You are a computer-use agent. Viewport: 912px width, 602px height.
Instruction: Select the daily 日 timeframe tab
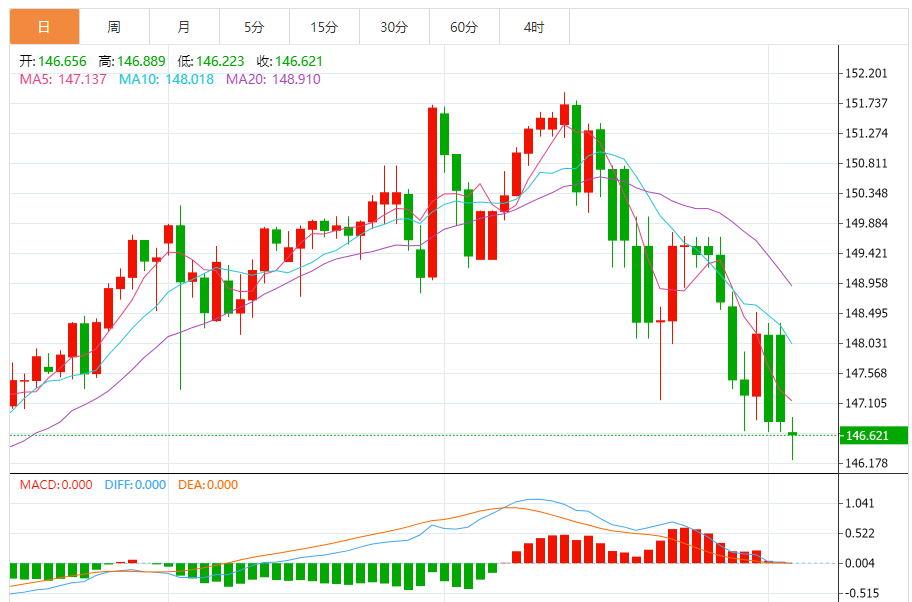44,27
